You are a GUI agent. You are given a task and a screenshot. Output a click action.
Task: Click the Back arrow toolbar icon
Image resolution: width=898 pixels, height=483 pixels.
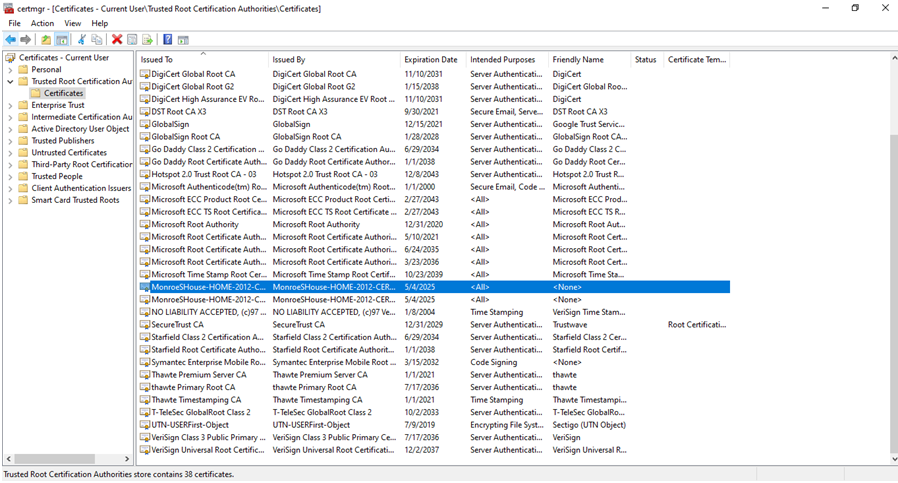coord(11,40)
